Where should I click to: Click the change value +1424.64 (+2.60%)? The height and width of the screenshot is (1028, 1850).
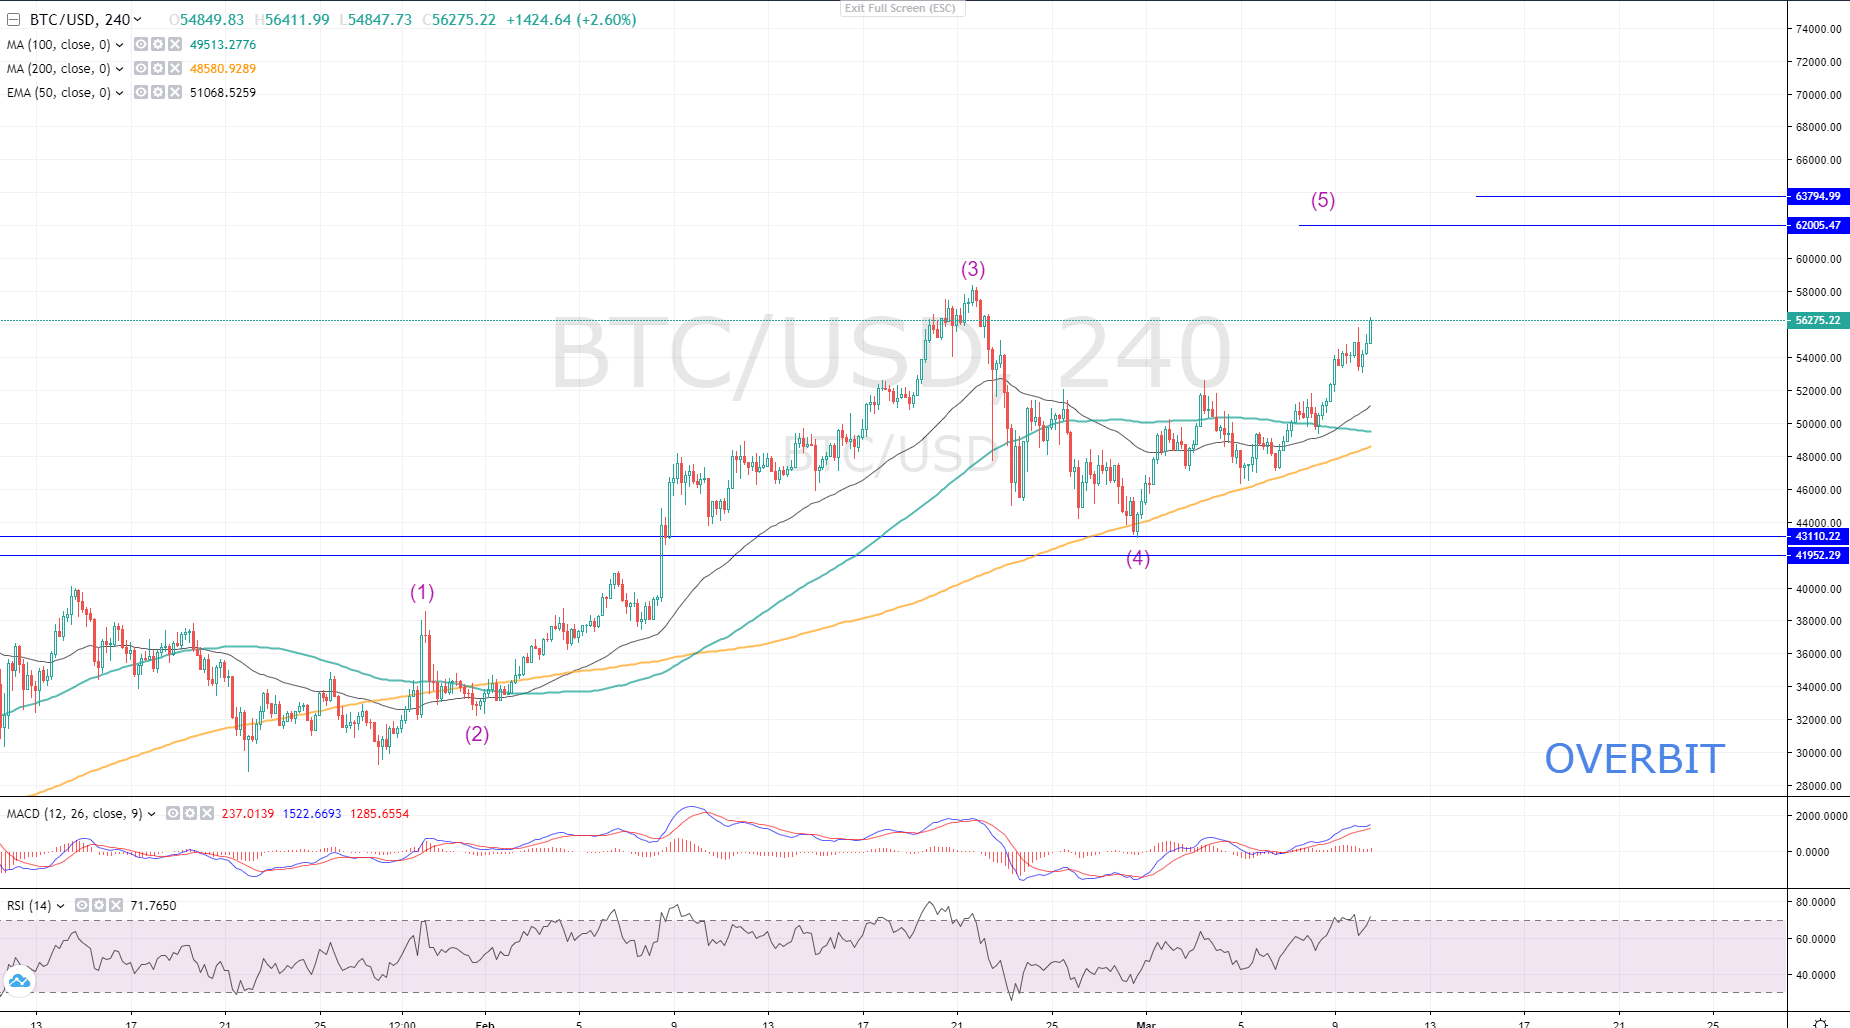571,20
